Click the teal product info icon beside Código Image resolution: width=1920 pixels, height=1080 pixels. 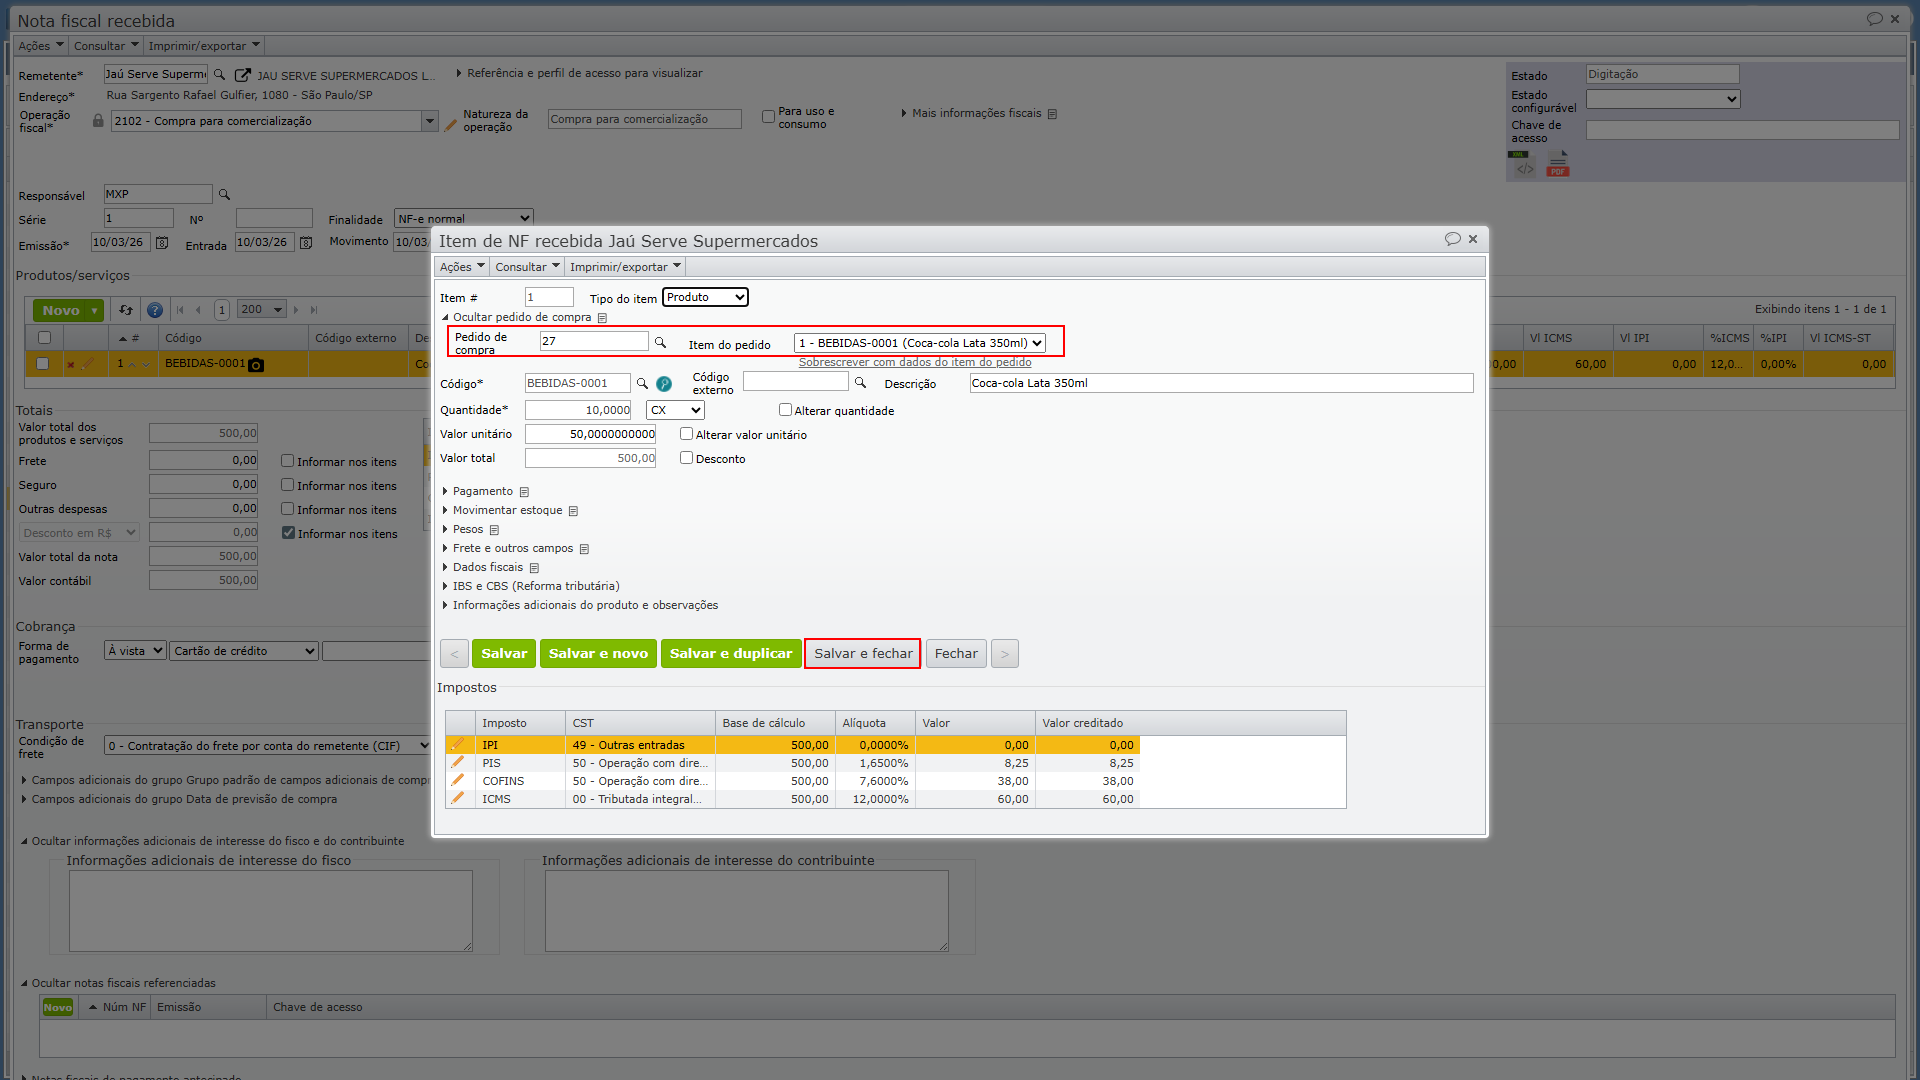coord(664,383)
